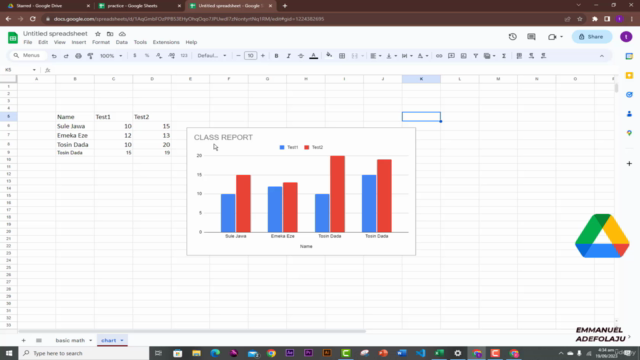The width and height of the screenshot is (640, 360).
Task: Click the Name box showing K5
Action: 20,70
